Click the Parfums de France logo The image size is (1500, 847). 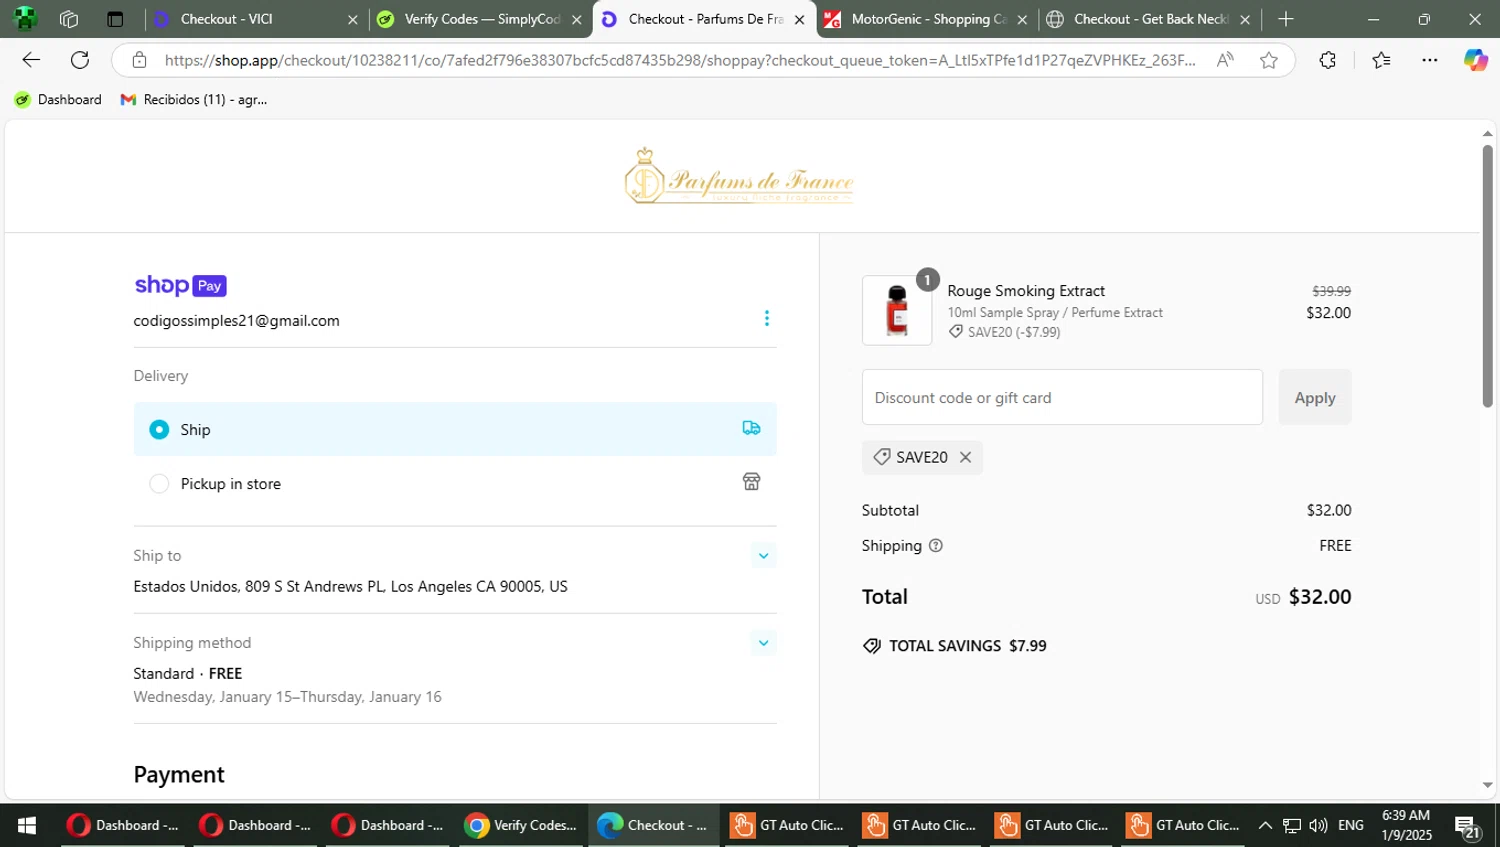[x=739, y=176]
